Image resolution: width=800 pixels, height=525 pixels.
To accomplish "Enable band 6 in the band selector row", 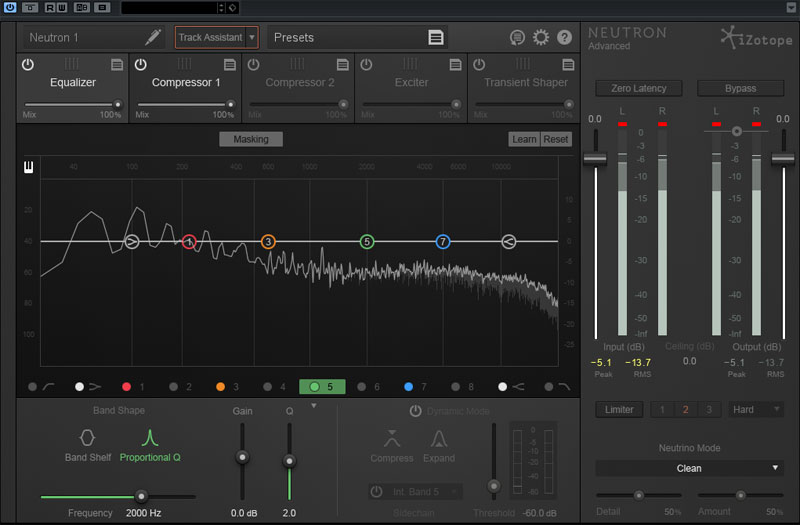I will [361, 387].
